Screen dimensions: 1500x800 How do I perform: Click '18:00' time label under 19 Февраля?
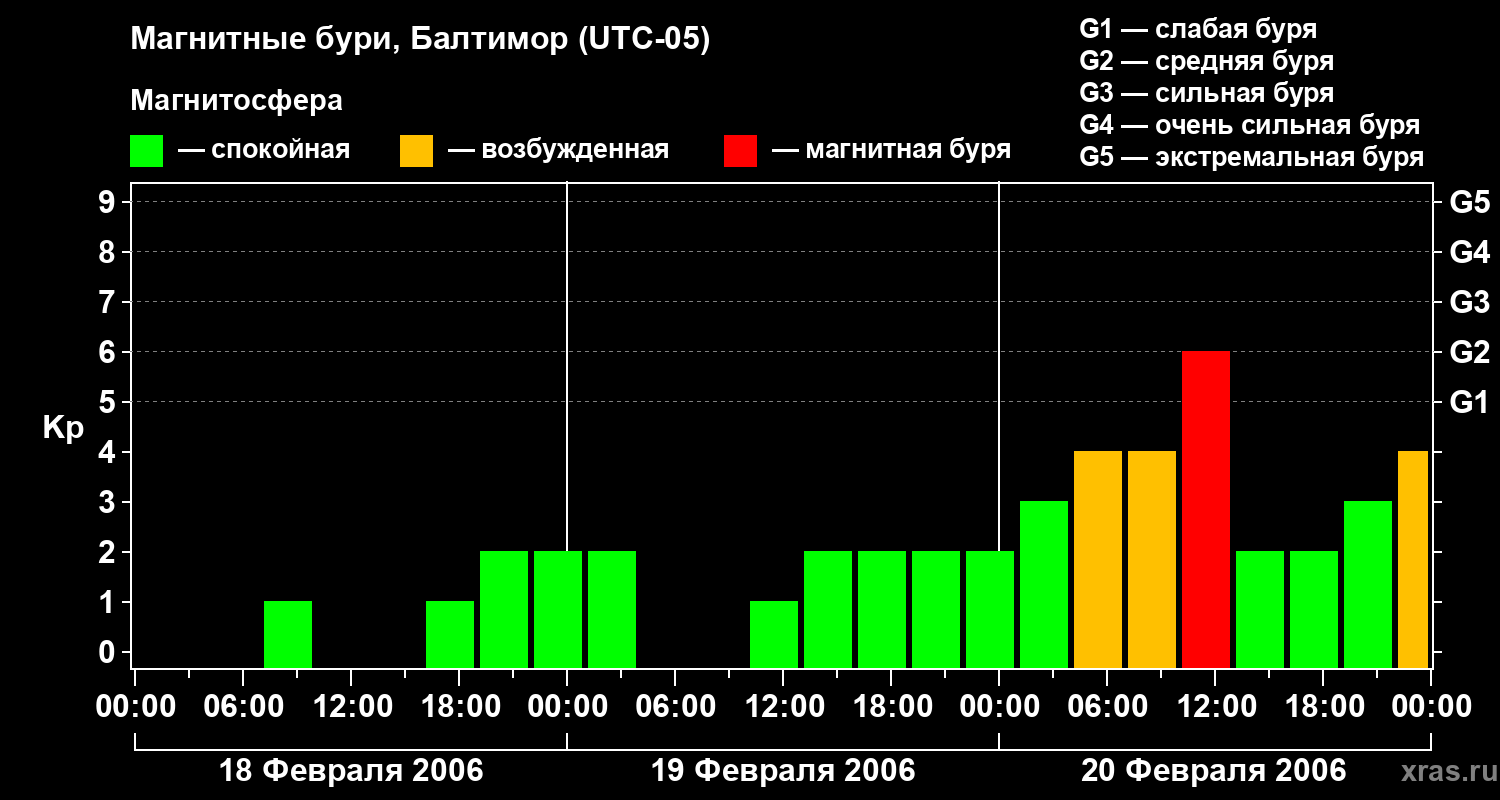coord(891,706)
